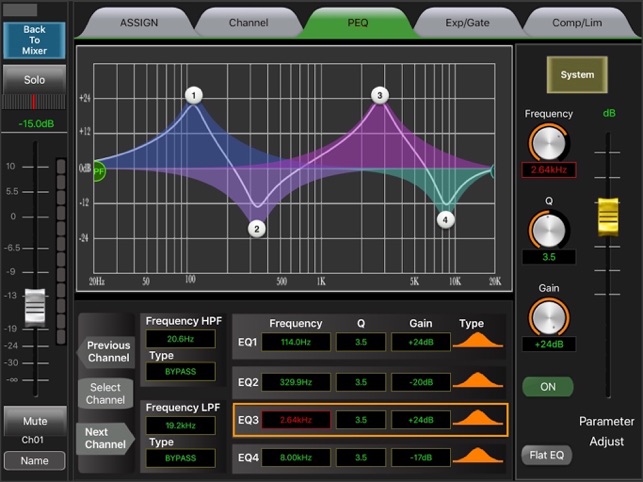
Task: Open LPF Type BYPASS selector
Action: point(180,458)
